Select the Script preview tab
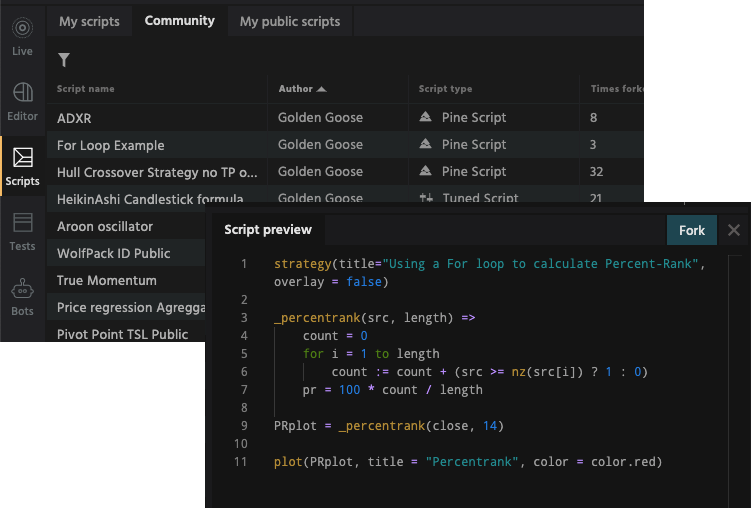 pos(268,230)
